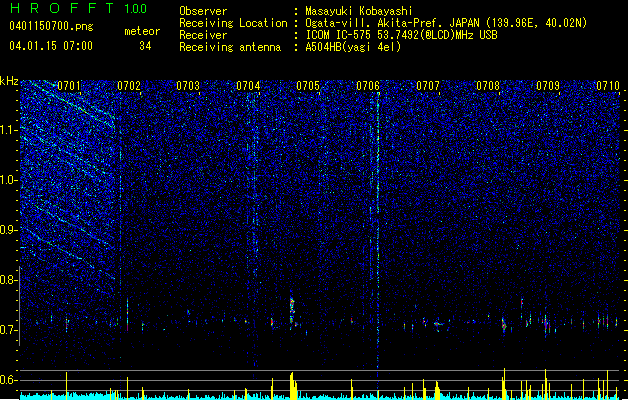The width and height of the screenshot is (629, 400).
Task: Click the 0.8 kHz frequency axis label
Action: 9,280
